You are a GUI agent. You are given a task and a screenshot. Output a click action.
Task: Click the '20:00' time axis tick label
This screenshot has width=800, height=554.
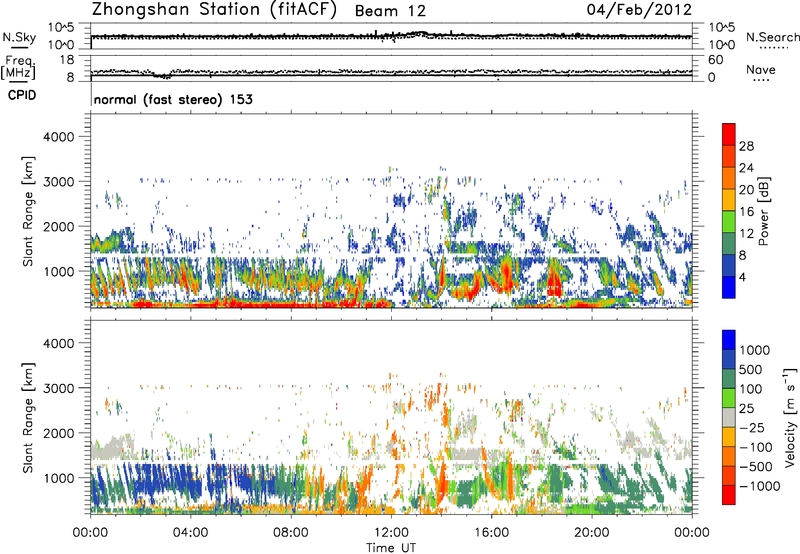coord(592,533)
